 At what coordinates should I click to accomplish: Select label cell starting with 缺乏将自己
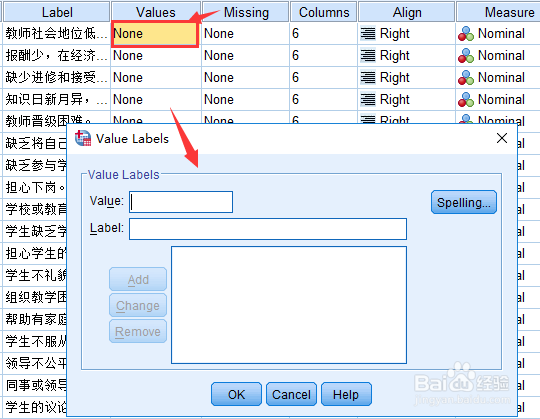[35, 144]
